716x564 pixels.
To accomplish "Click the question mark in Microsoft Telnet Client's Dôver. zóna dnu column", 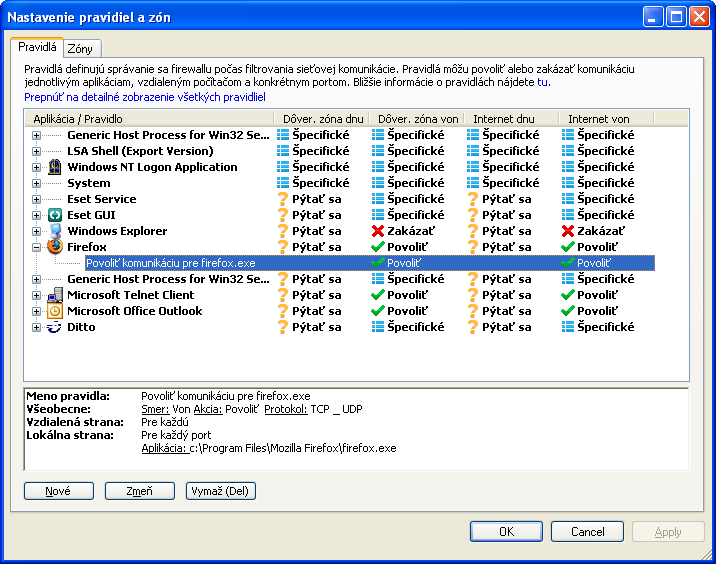I will pos(283,295).
